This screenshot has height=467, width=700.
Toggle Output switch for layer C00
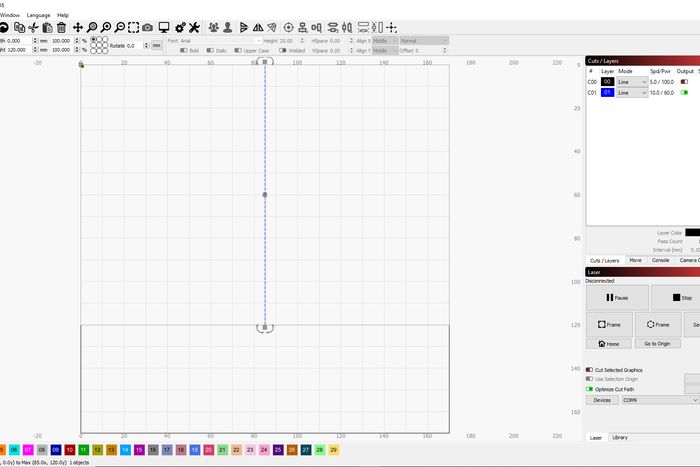click(x=684, y=82)
